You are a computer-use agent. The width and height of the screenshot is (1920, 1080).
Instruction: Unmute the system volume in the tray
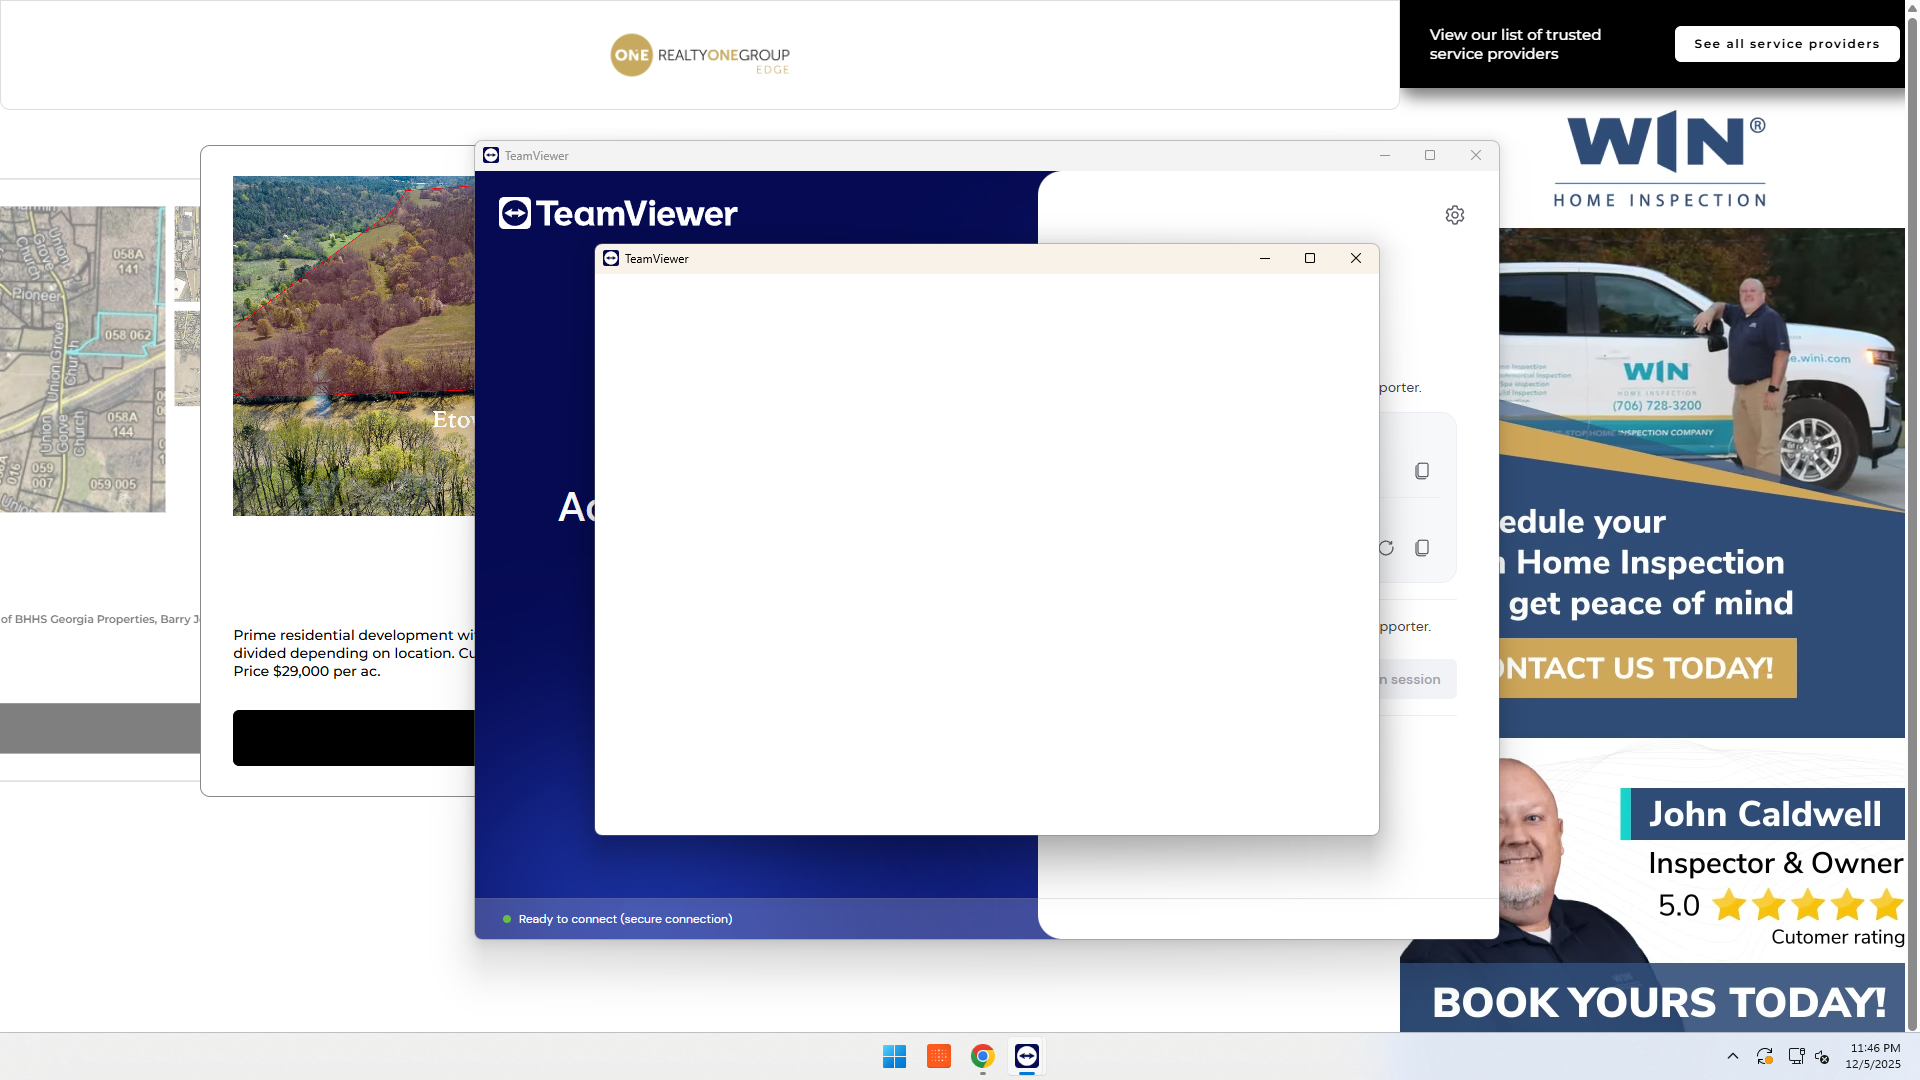click(x=1823, y=1056)
